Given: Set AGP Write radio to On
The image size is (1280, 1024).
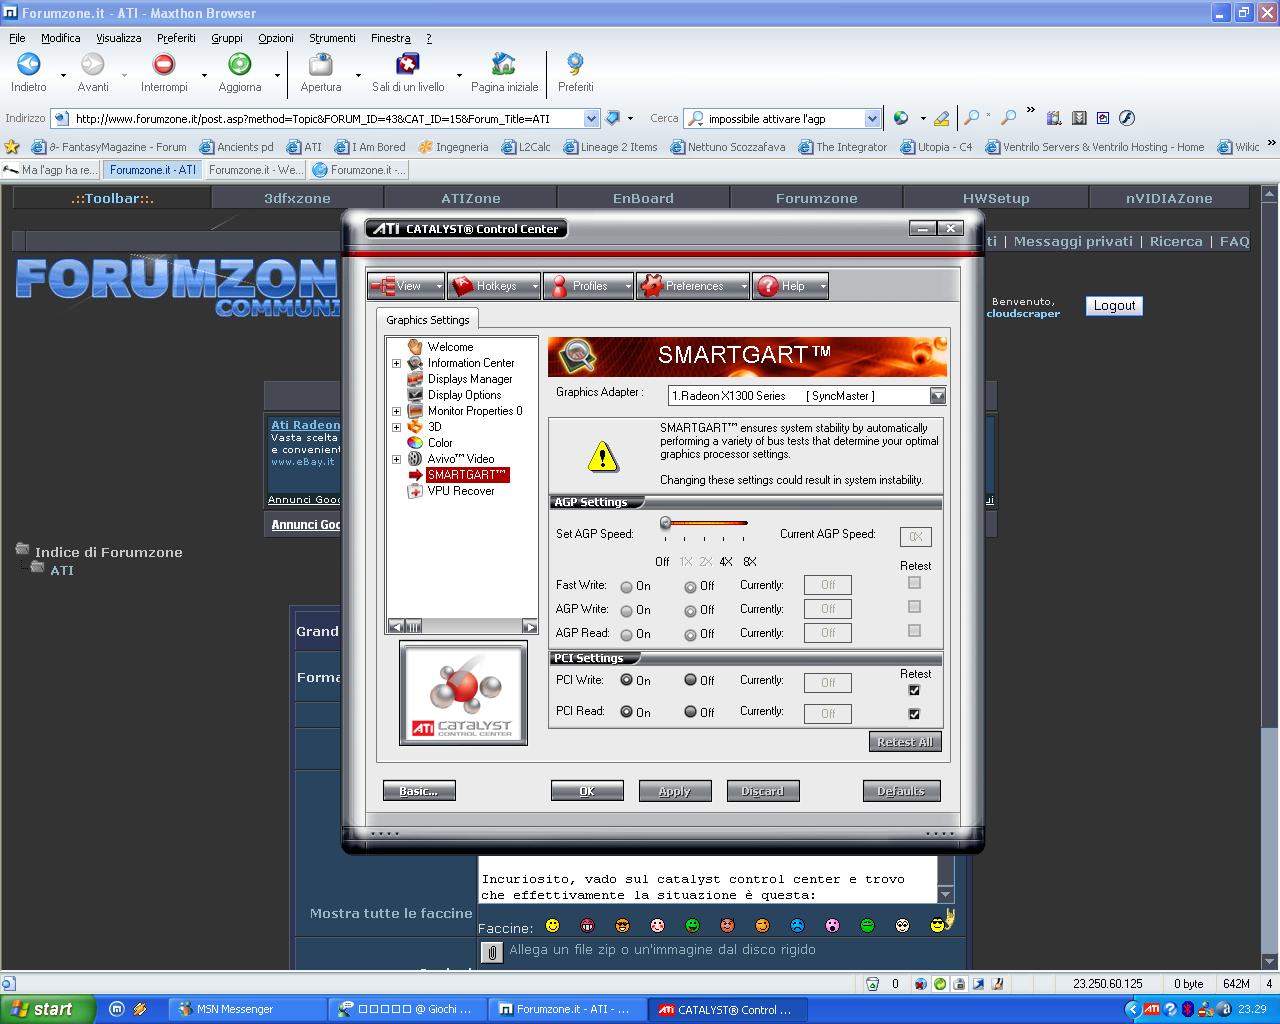Looking at the screenshot, I should click(x=626, y=611).
